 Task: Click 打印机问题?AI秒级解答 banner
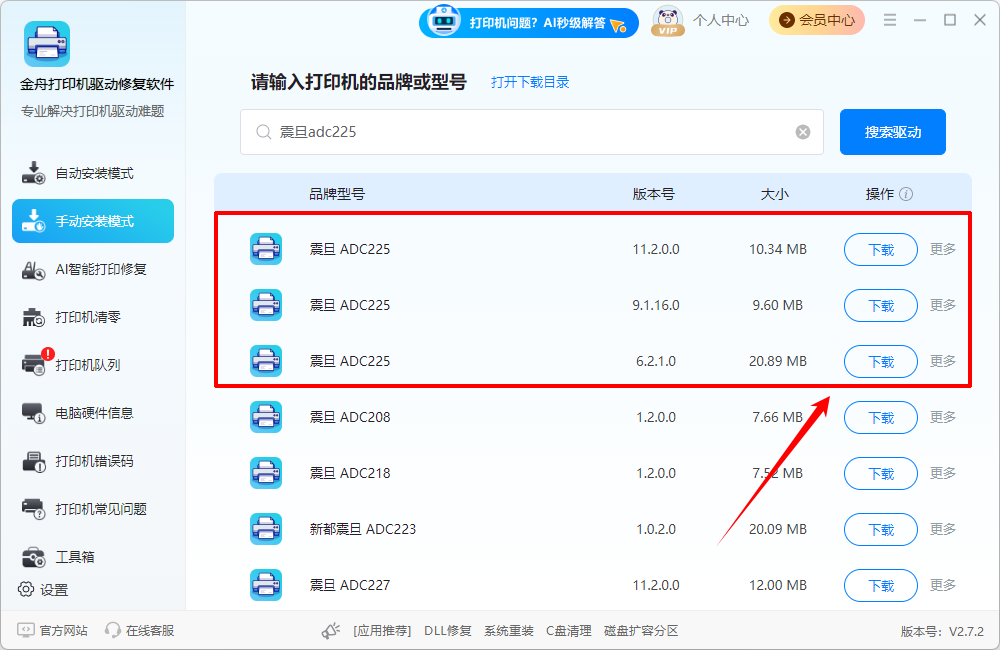click(x=529, y=23)
